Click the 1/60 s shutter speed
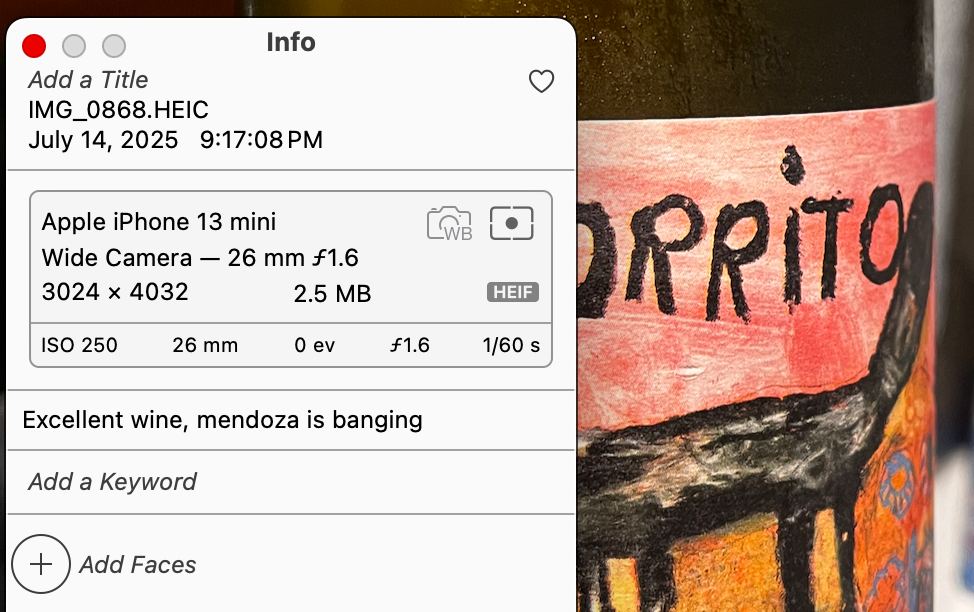974x612 pixels. tap(510, 346)
